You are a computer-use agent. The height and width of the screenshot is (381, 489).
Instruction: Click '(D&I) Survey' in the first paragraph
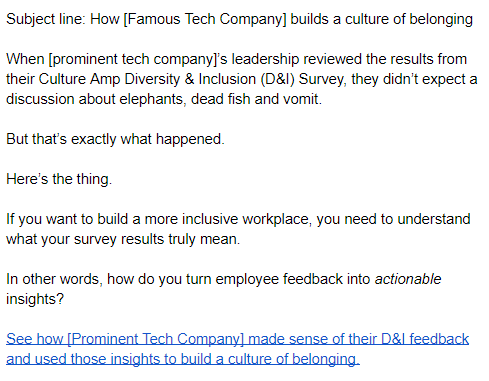coord(302,79)
